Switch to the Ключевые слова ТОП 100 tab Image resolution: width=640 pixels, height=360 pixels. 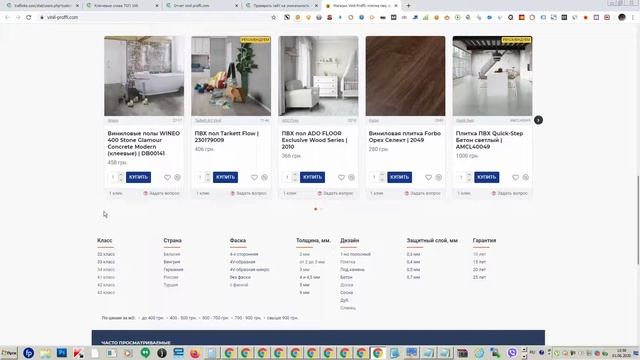pyautogui.click(x=123, y=6)
